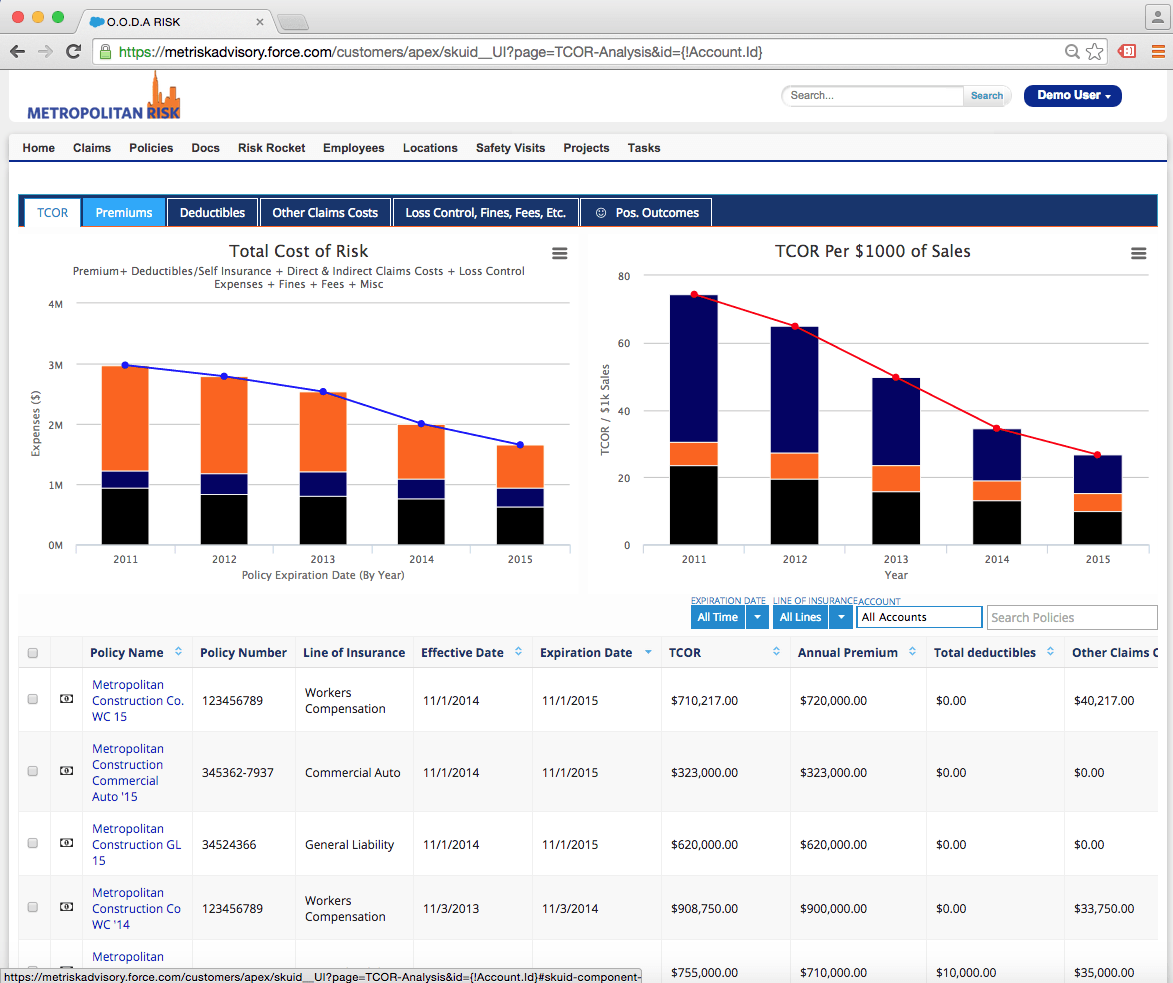Close the O.O.D.A RISK tab
Viewport: 1173px width, 983px height.
click(260, 22)
